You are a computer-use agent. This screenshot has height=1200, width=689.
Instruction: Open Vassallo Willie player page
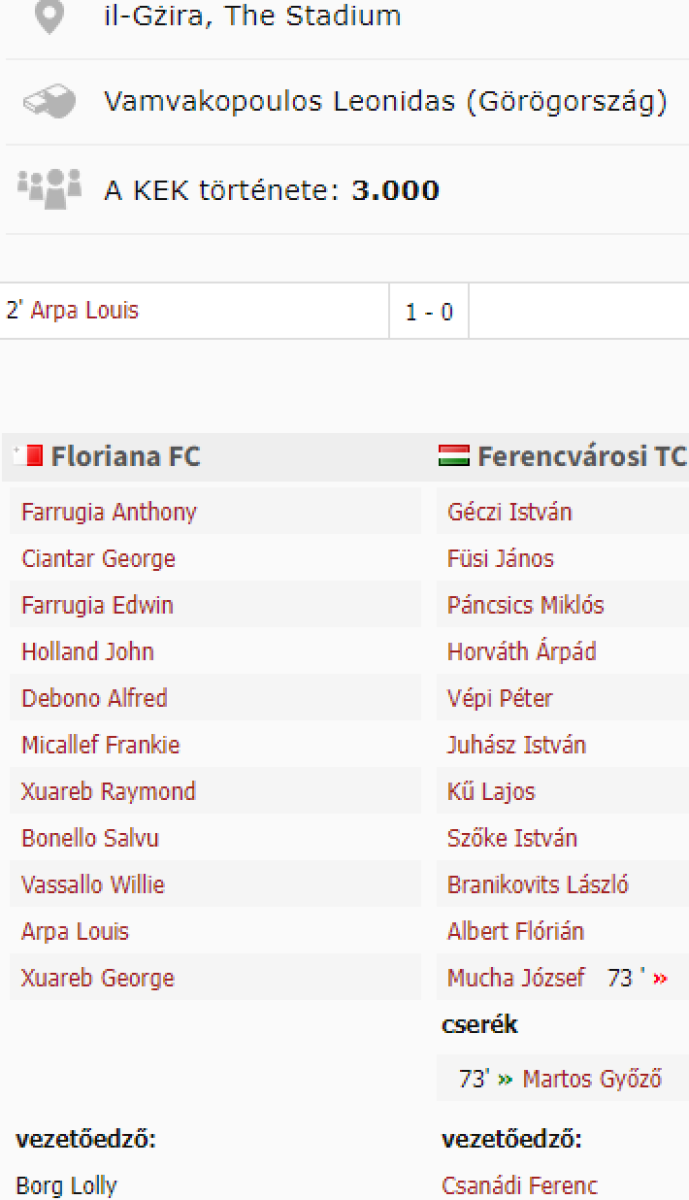(93, 885)
